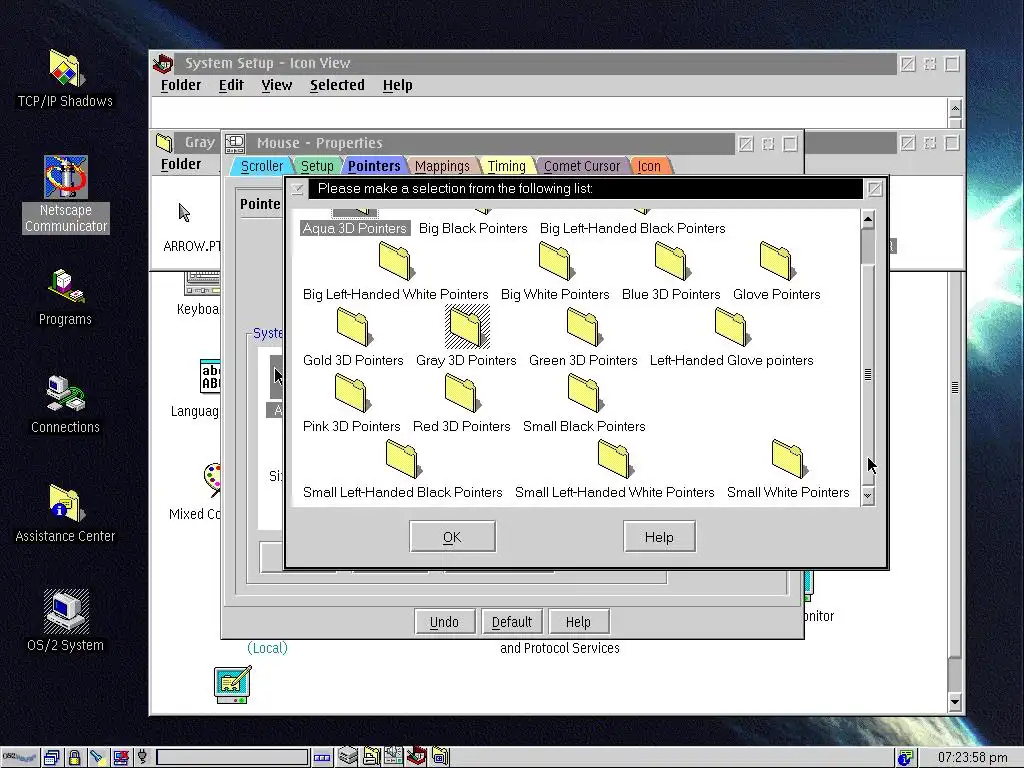Switch to the Pointers tab
The image size is (1024, 768).
pyautogui.click(x=374, y=166)
